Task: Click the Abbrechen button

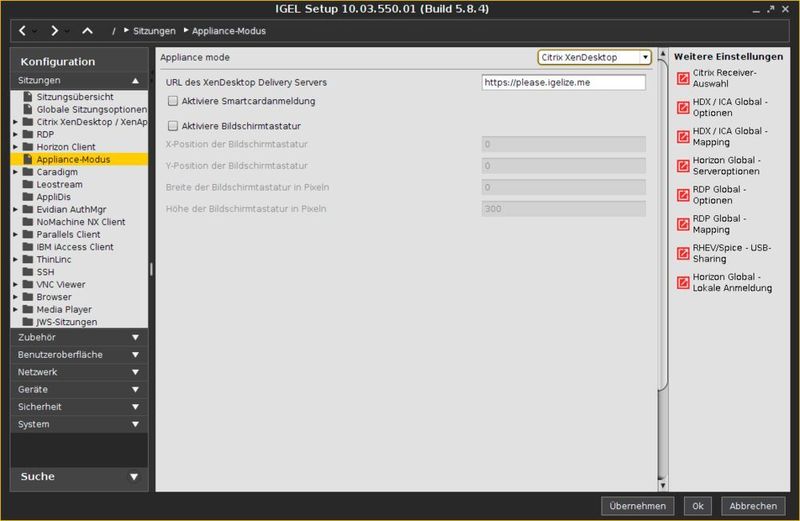Action: tap(753, 505)
